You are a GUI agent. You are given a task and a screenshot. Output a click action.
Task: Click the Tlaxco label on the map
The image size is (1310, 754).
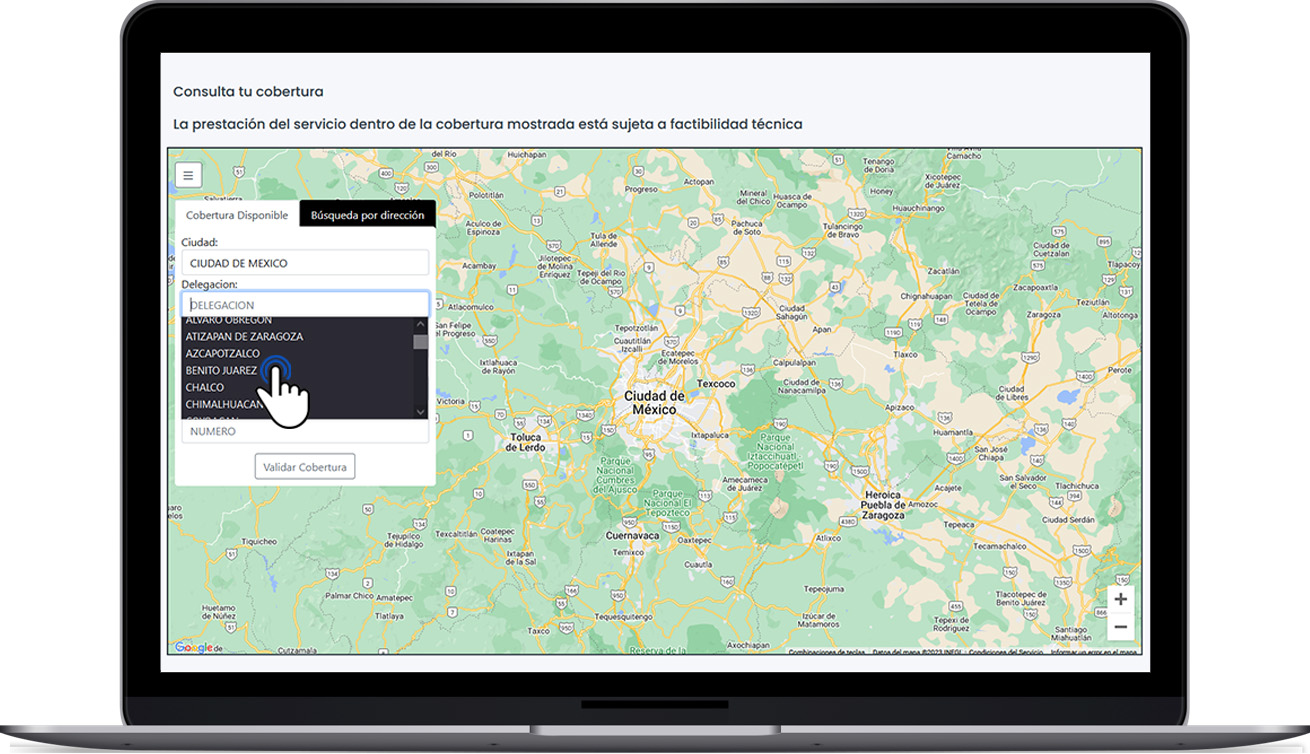(x=905, y=354)
